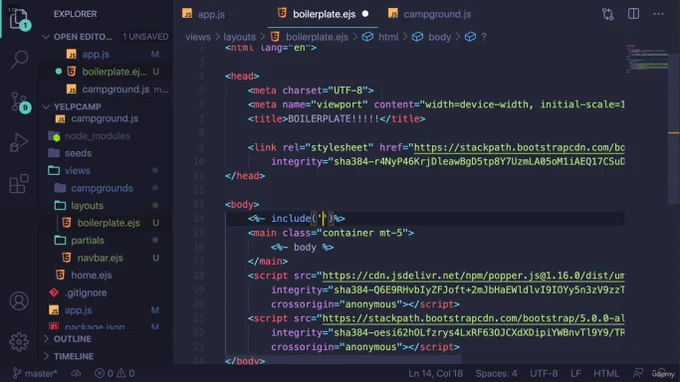Change end of line sequence LF

click(575, 373)
